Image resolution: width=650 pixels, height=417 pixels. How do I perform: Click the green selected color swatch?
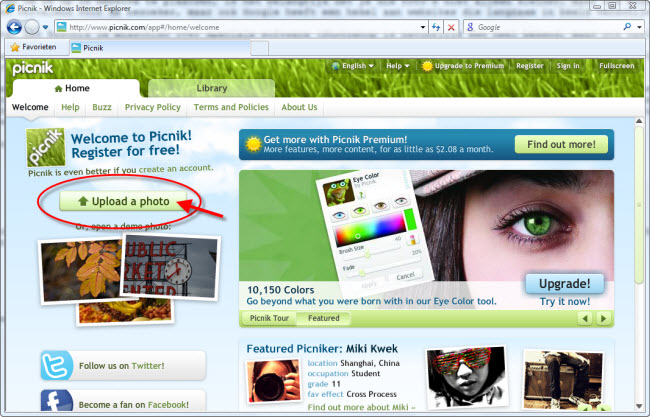coord(410,219)
